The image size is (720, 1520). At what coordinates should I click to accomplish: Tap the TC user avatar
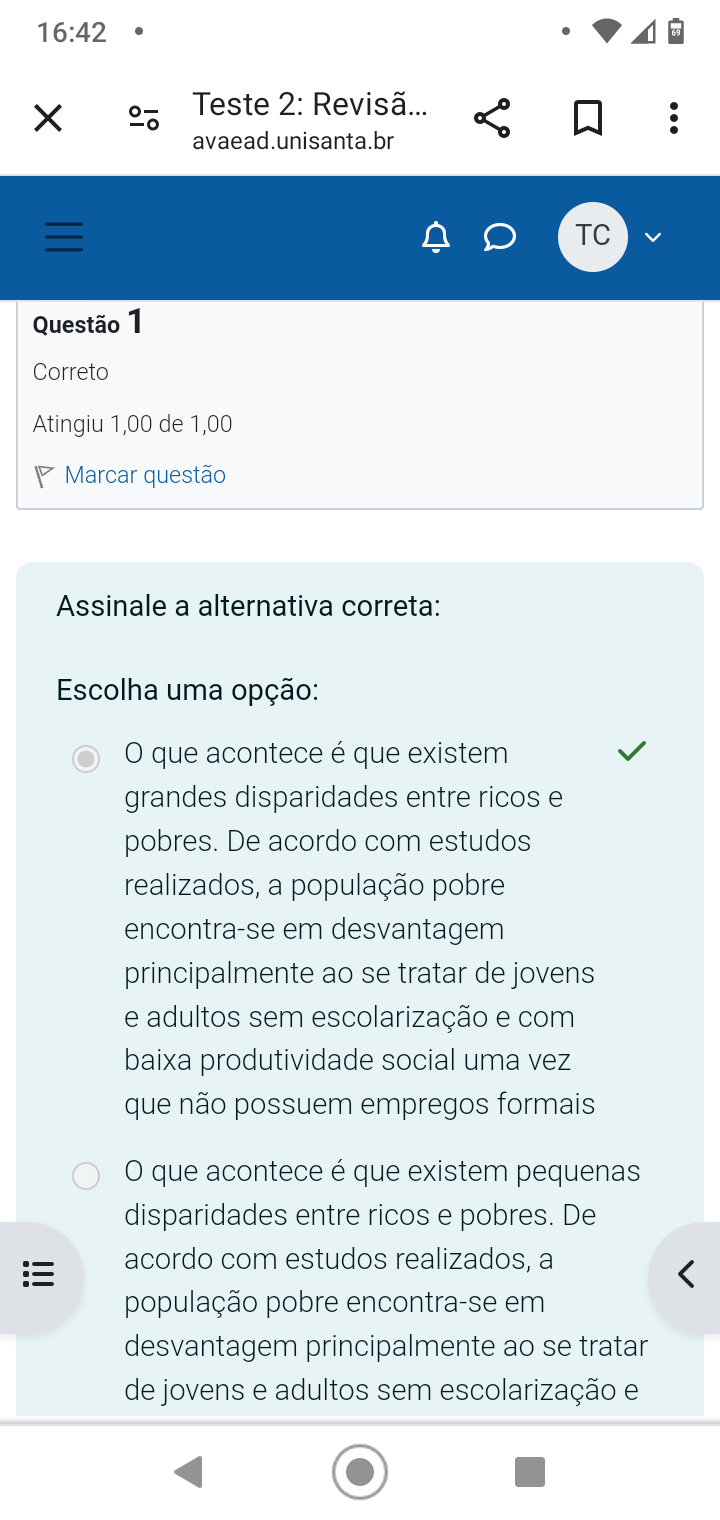592,237
